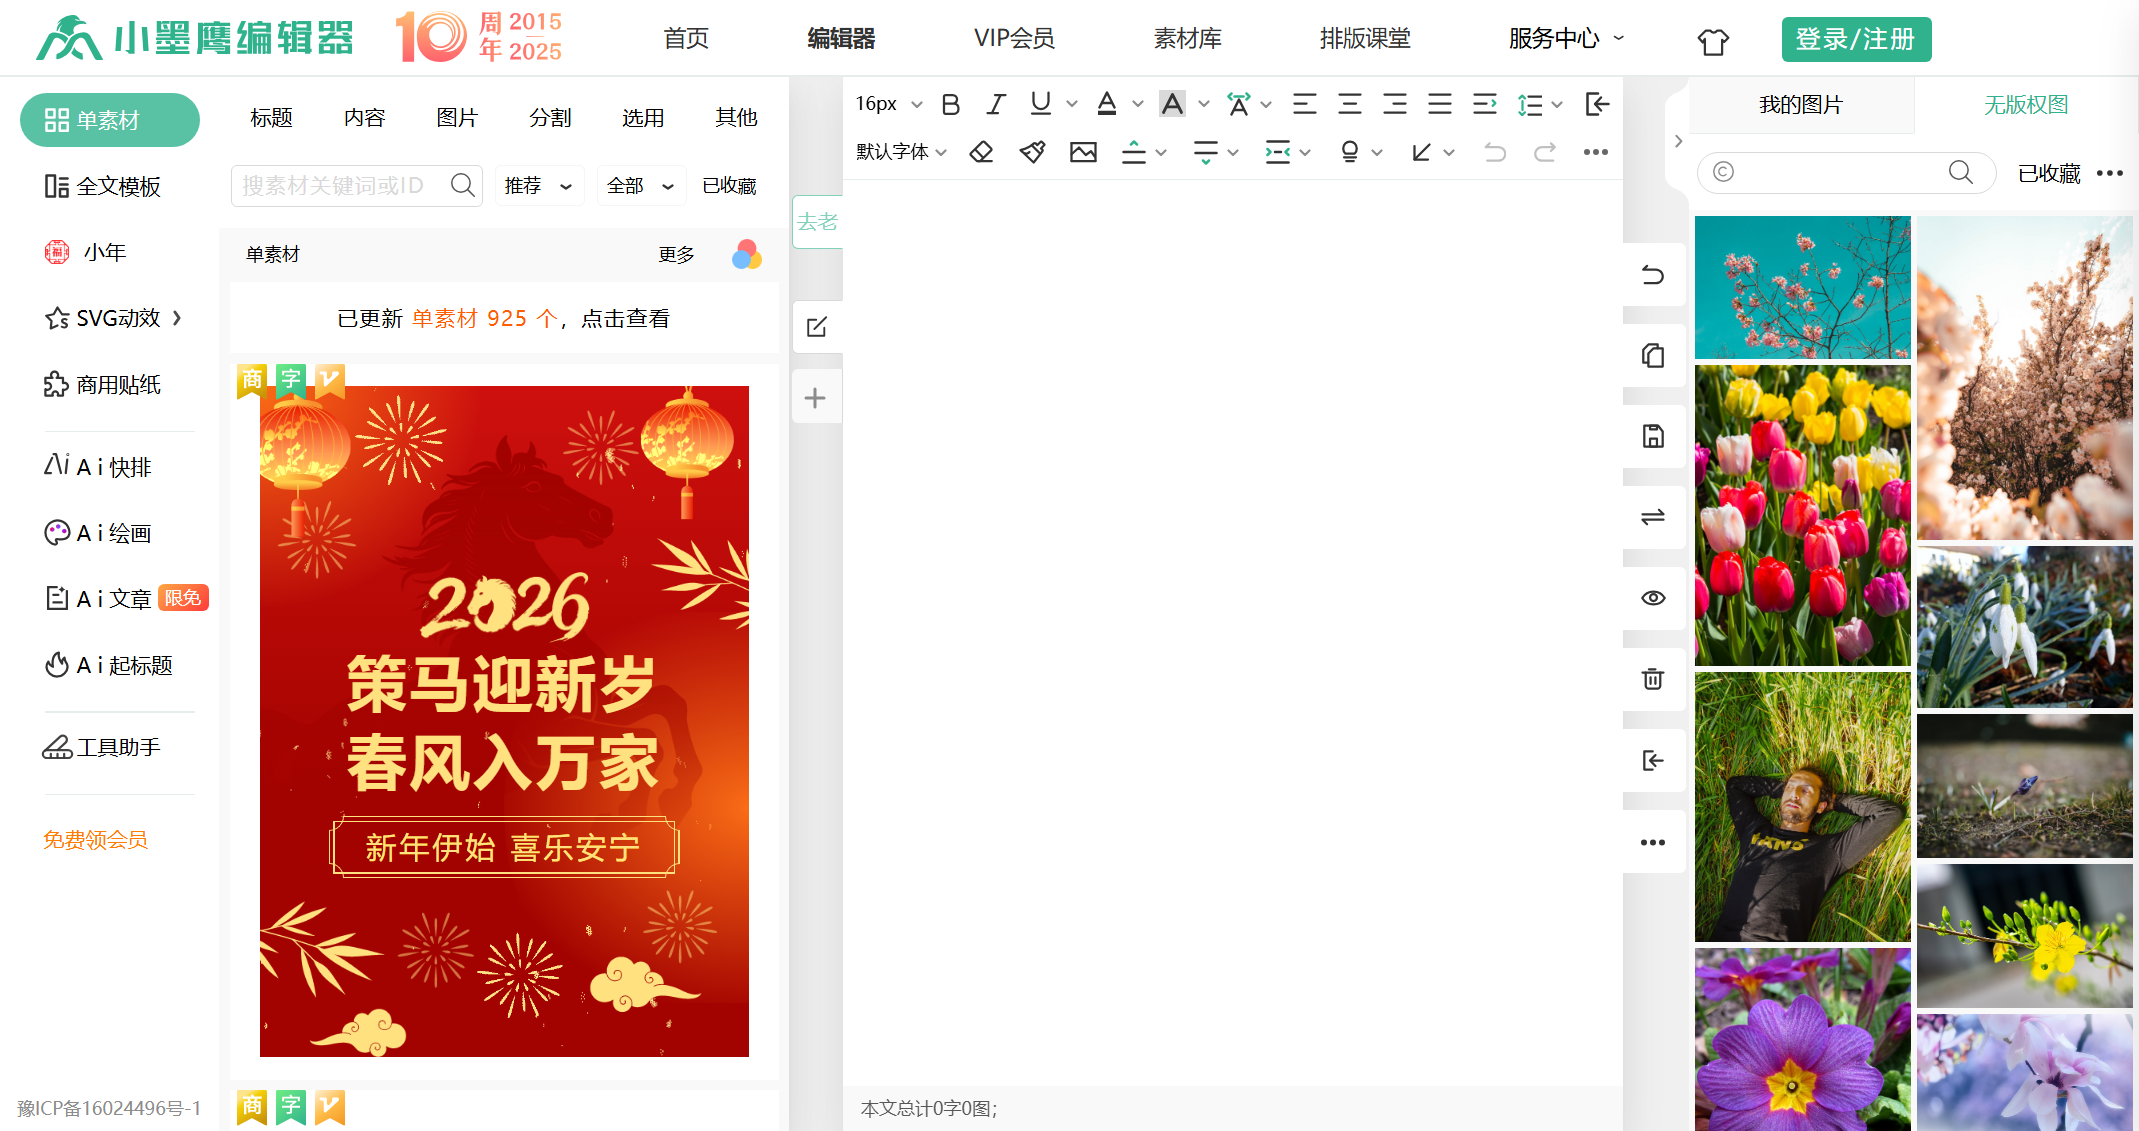The width and height of the screenshot is (2139, 1131).
Task: Toggle preview with the eye icon
Action: pyautogui.click(x=1653, y=598)
